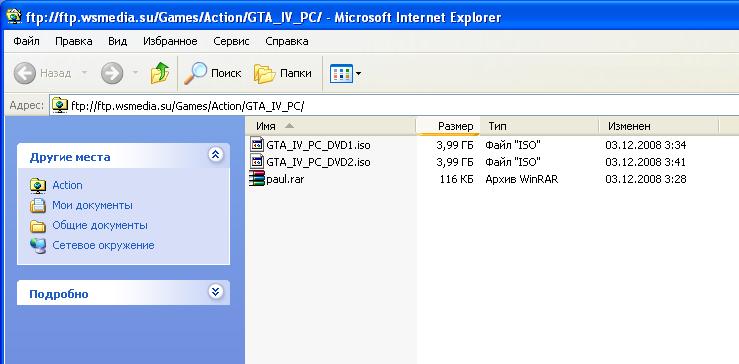
Task: Click the Action FTP folder icon
Action: [38, 185]
